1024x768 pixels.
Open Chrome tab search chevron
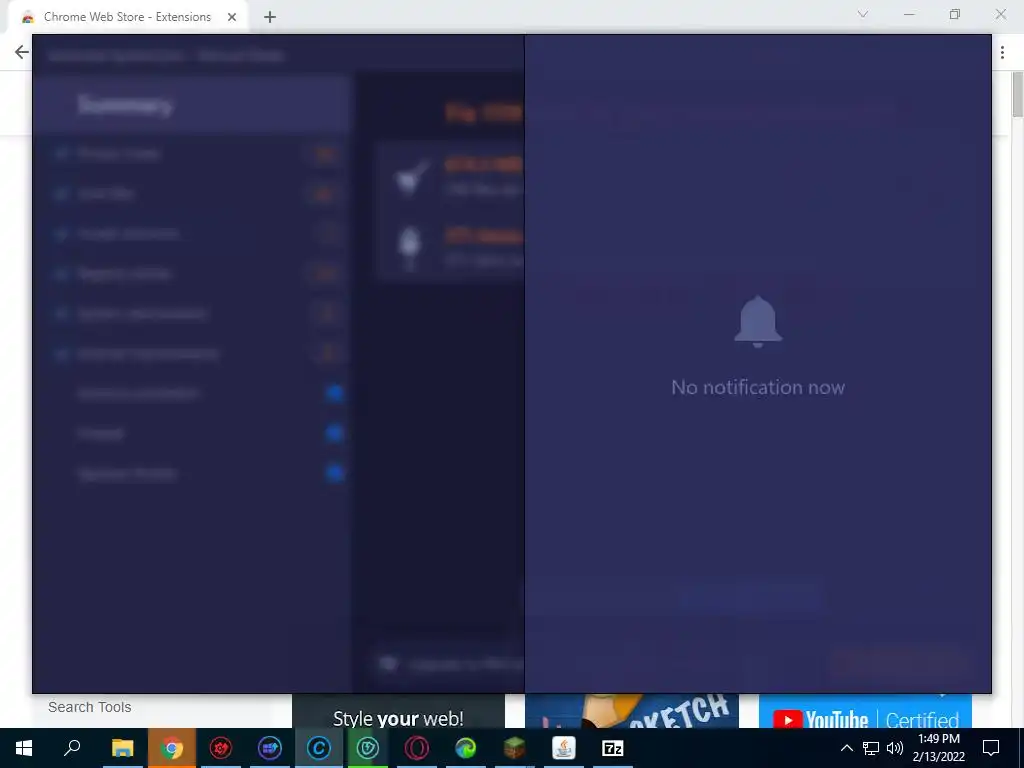[863, 14]
